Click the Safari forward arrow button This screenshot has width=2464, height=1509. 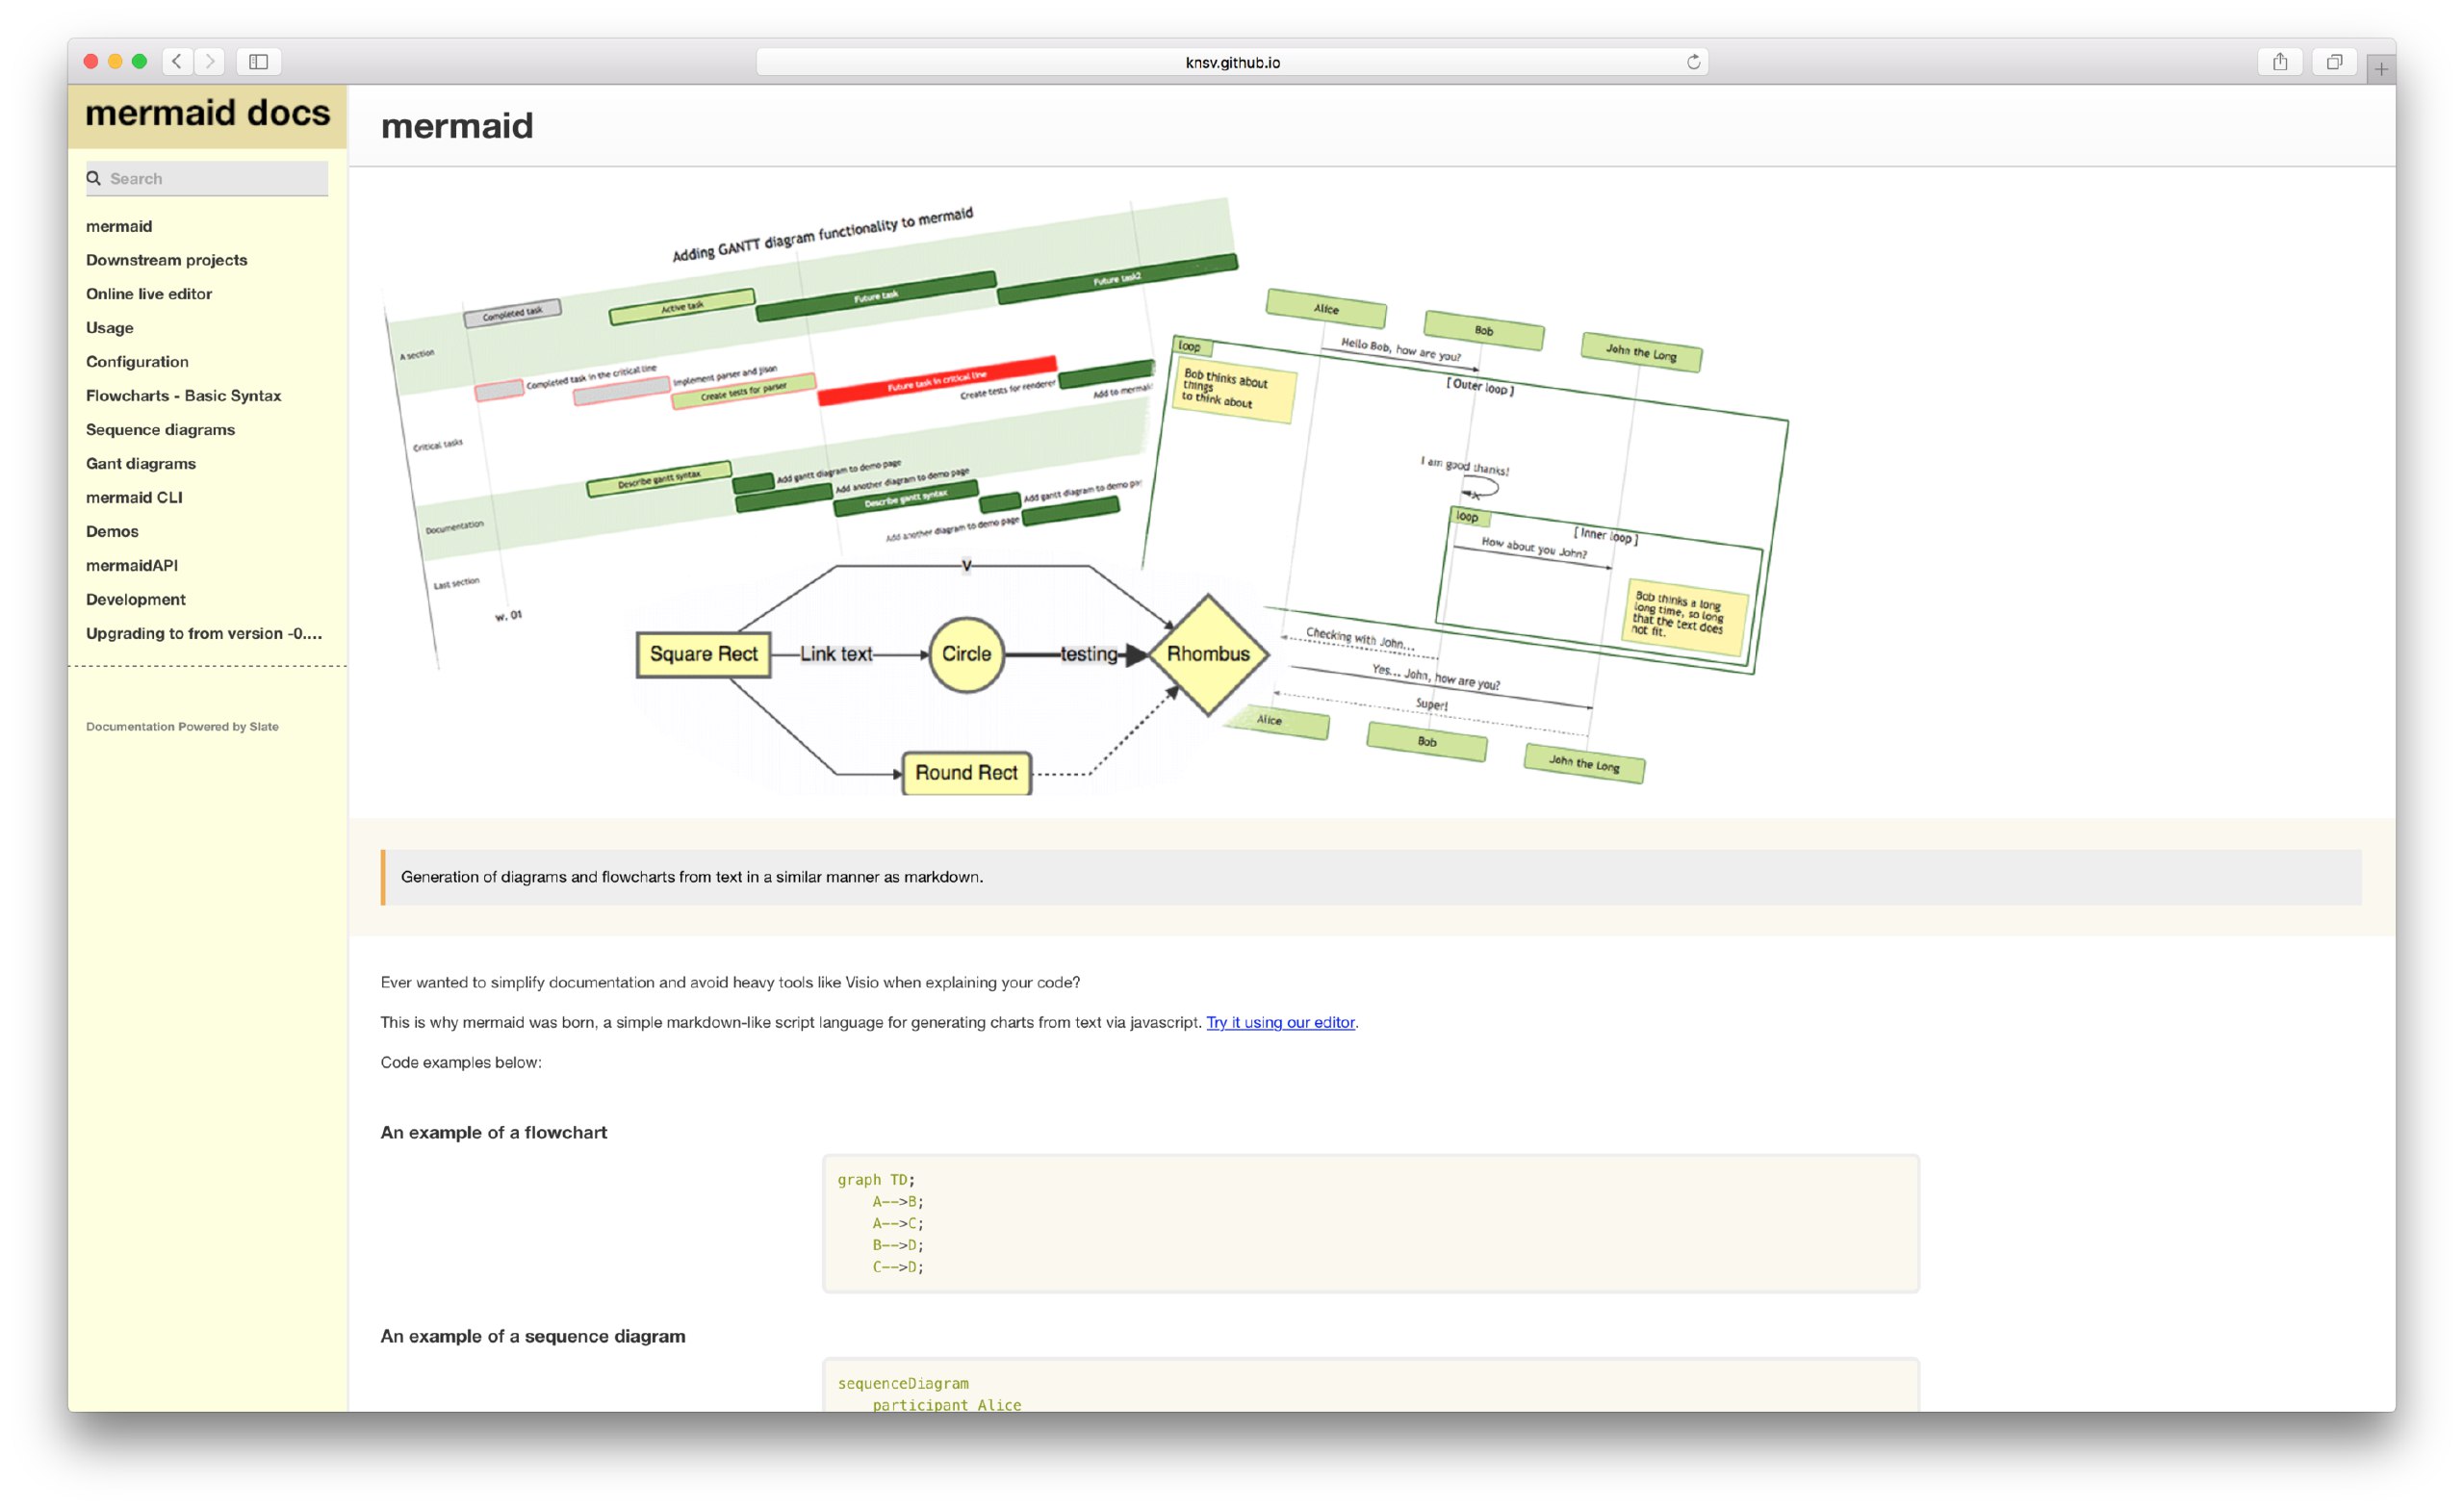(x=209, y=61)
